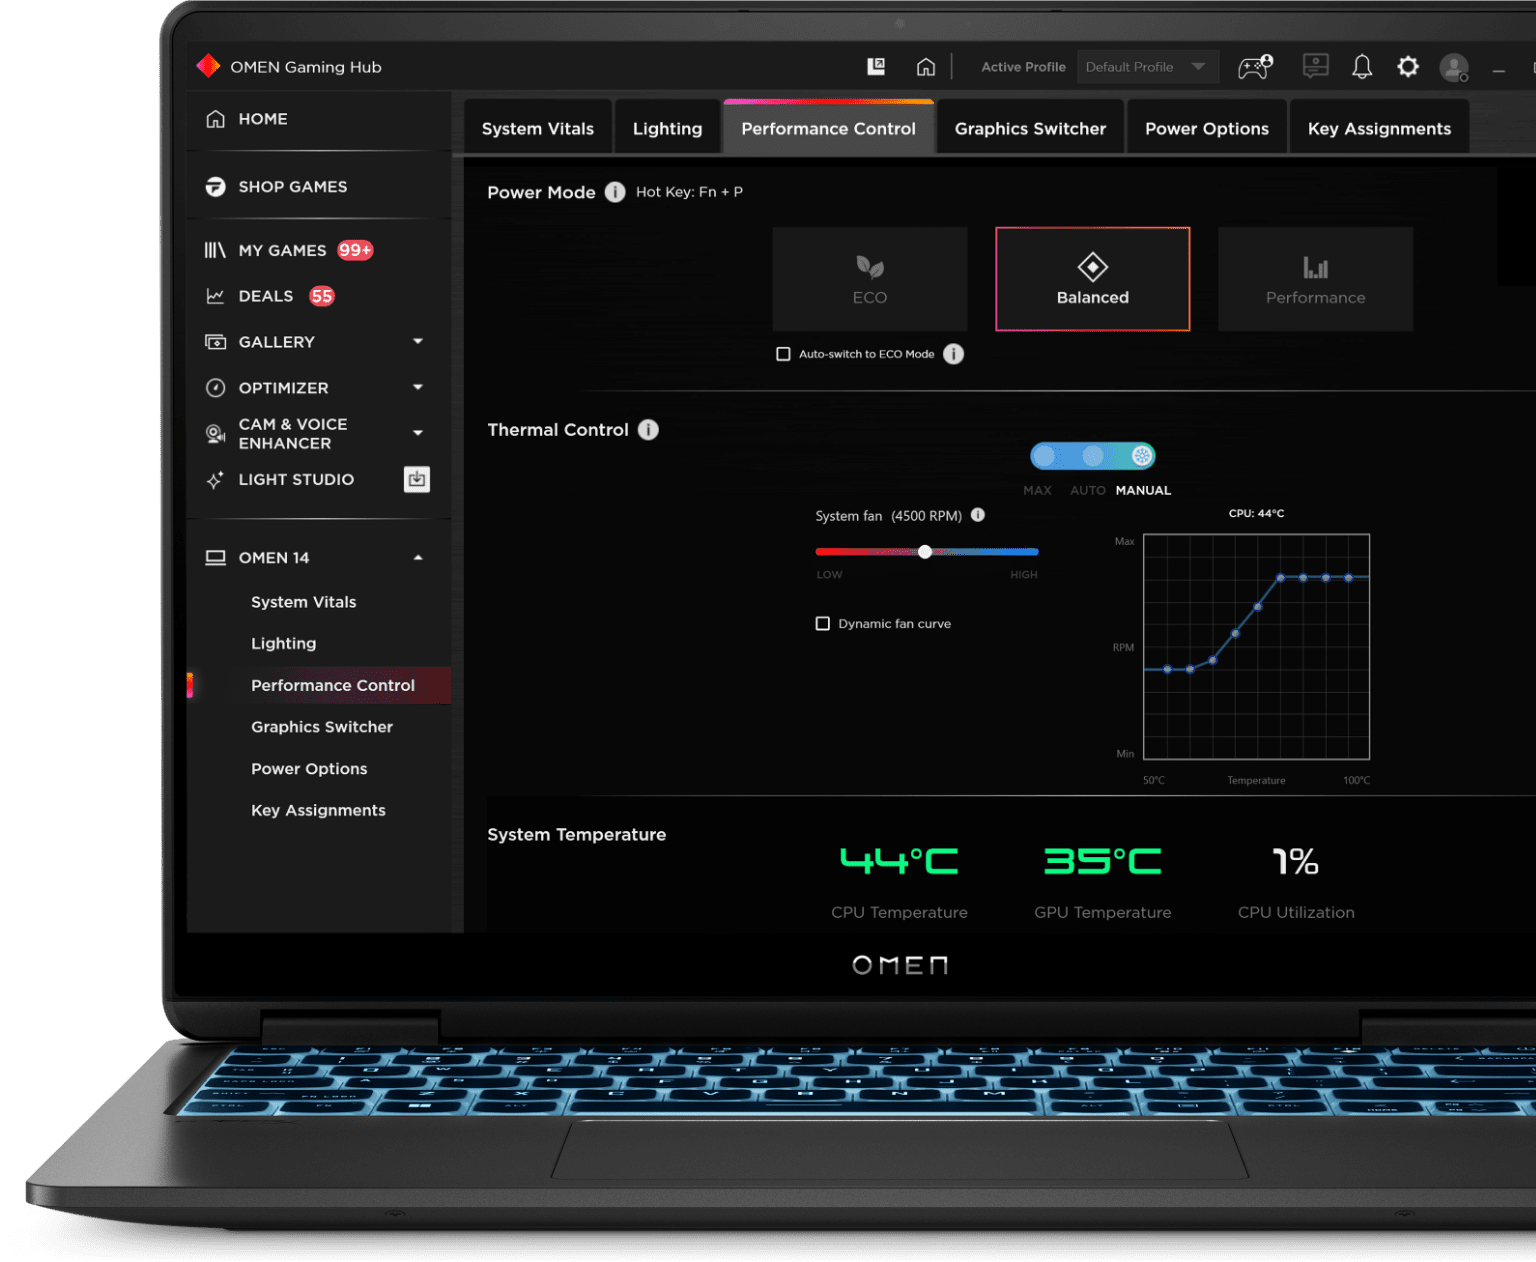Click the 35°C GPU Temperature readout
The width and height of the screenshot is (1536, 1262).
tap(1102, 861)
